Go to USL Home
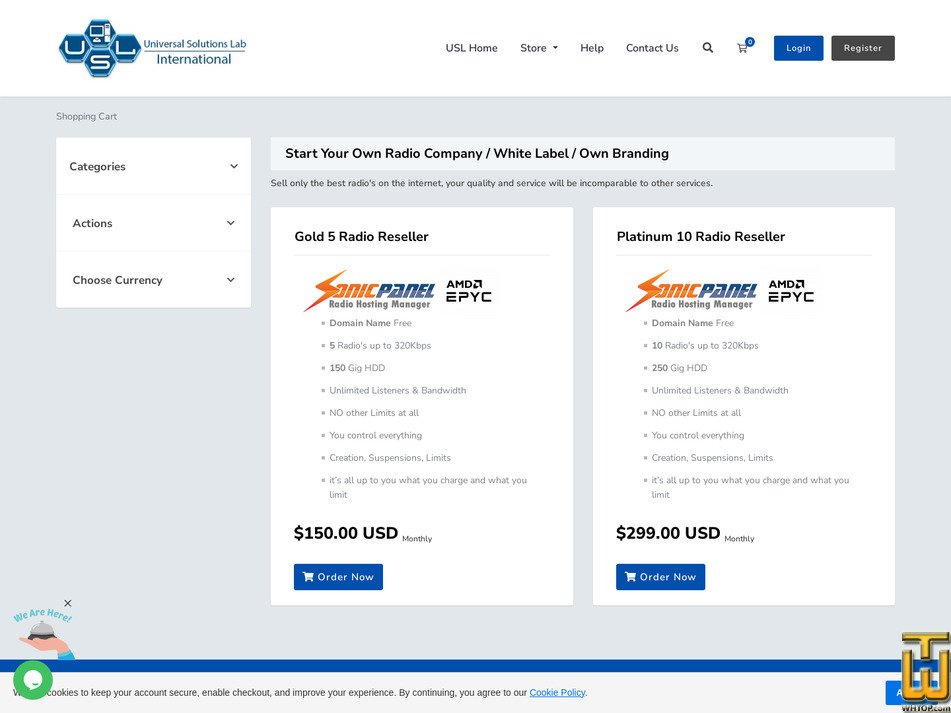The image size is (951, 713). (471, 48)
